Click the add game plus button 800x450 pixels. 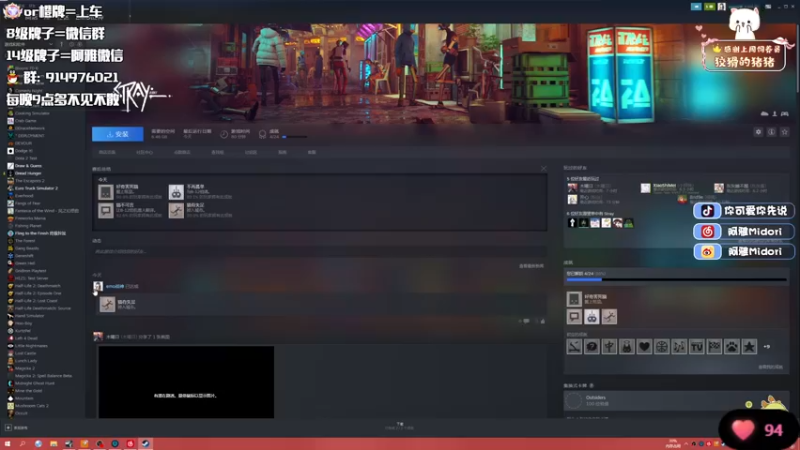(8, 428)
